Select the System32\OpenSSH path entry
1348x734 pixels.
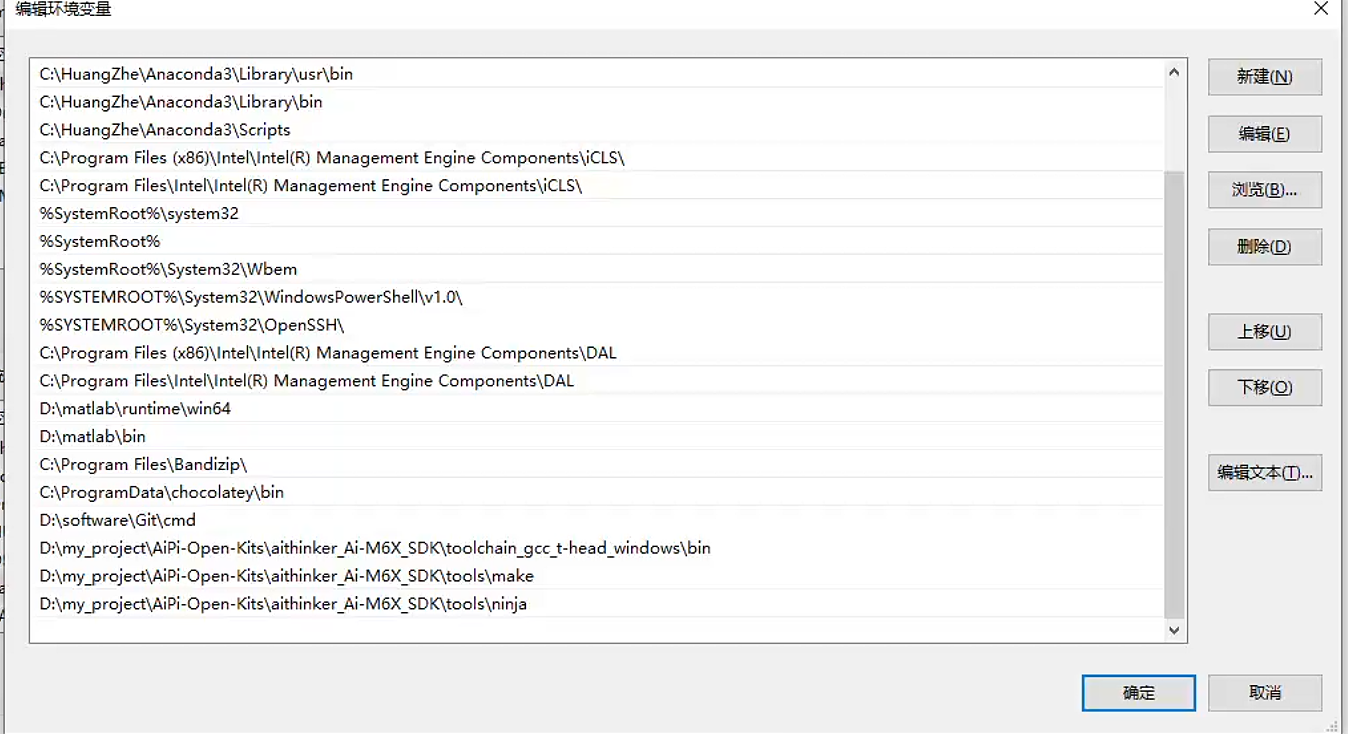tap(597, 325)
